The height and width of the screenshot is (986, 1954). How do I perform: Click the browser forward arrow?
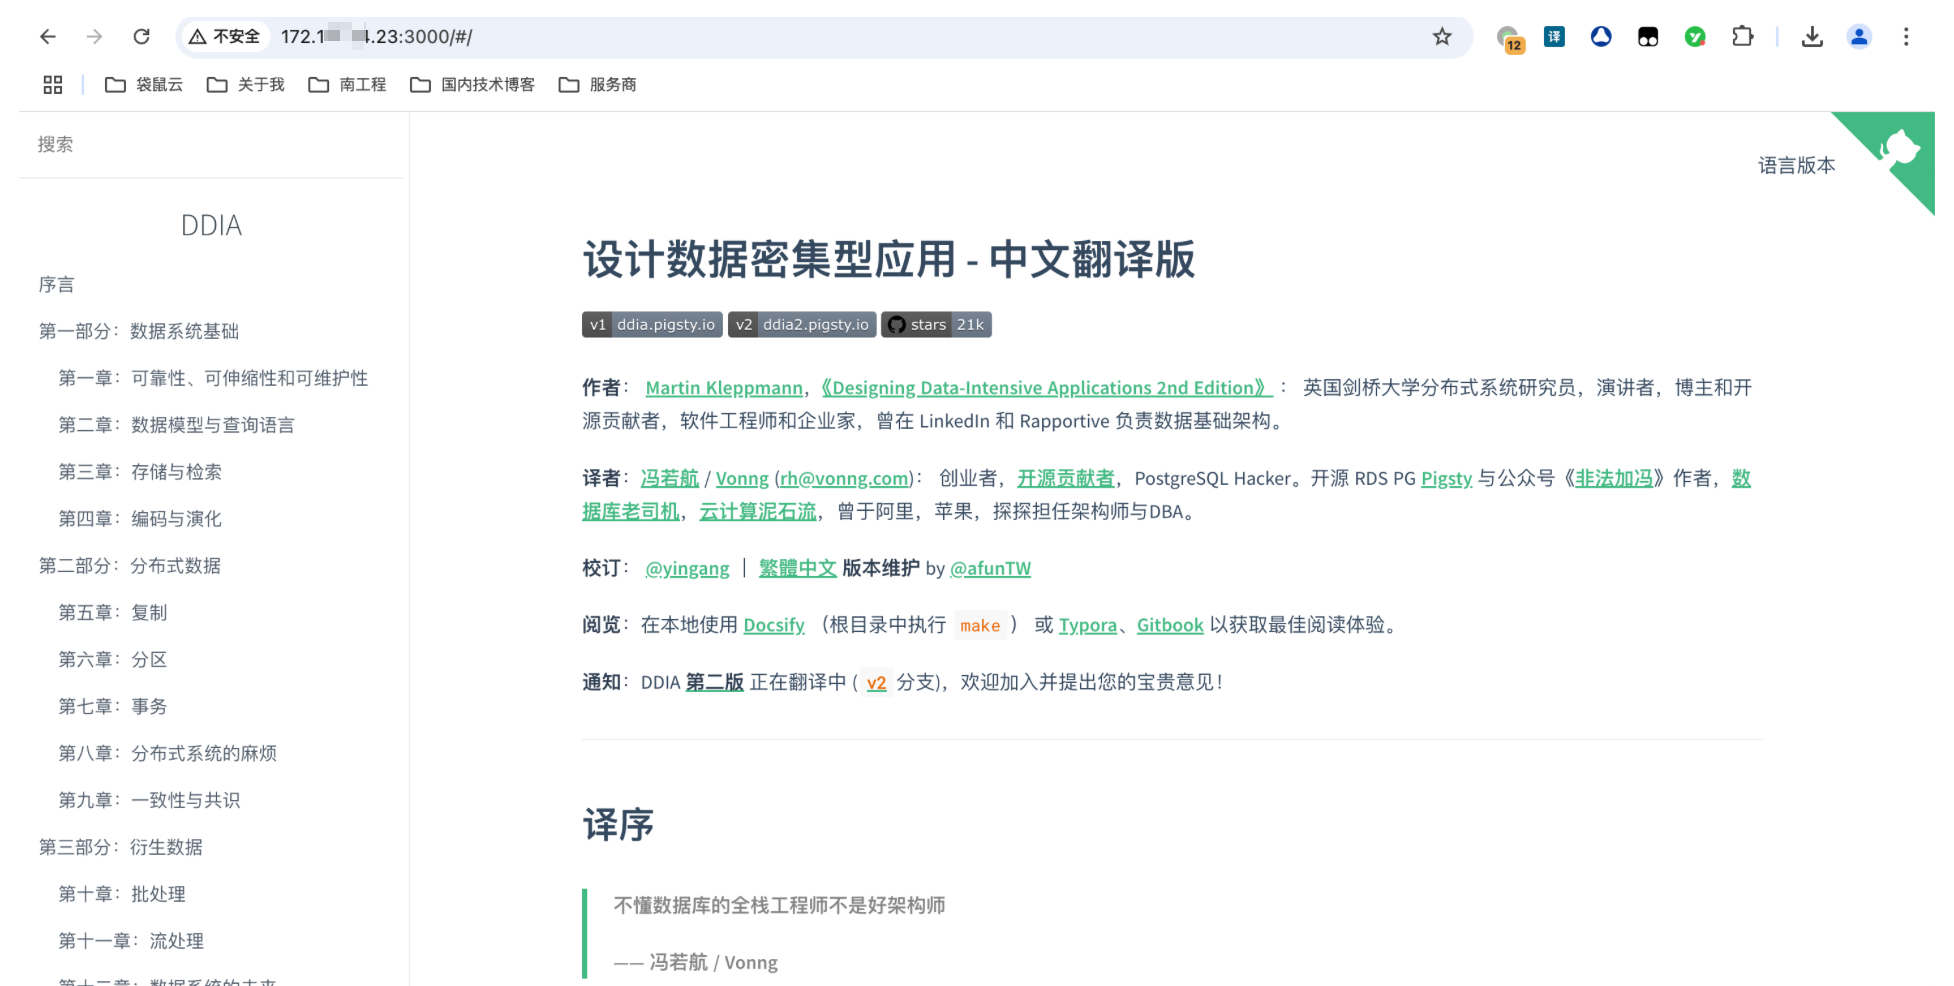[x=95, y=37]
